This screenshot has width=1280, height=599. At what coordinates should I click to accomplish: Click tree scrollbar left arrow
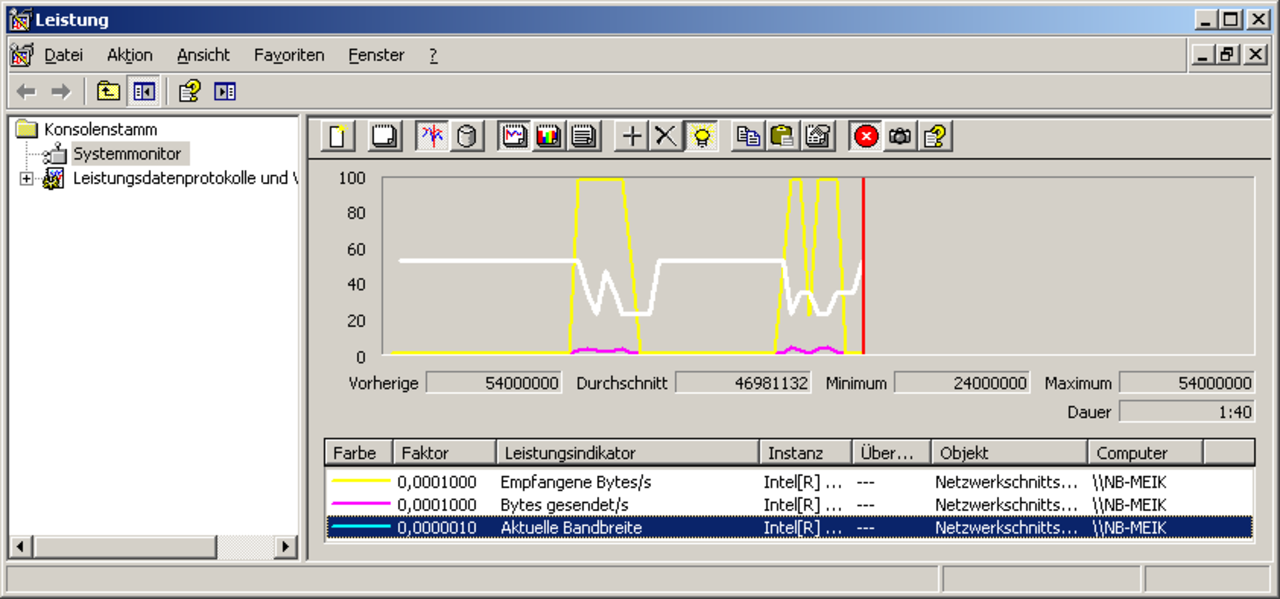(x=18, y=547)
